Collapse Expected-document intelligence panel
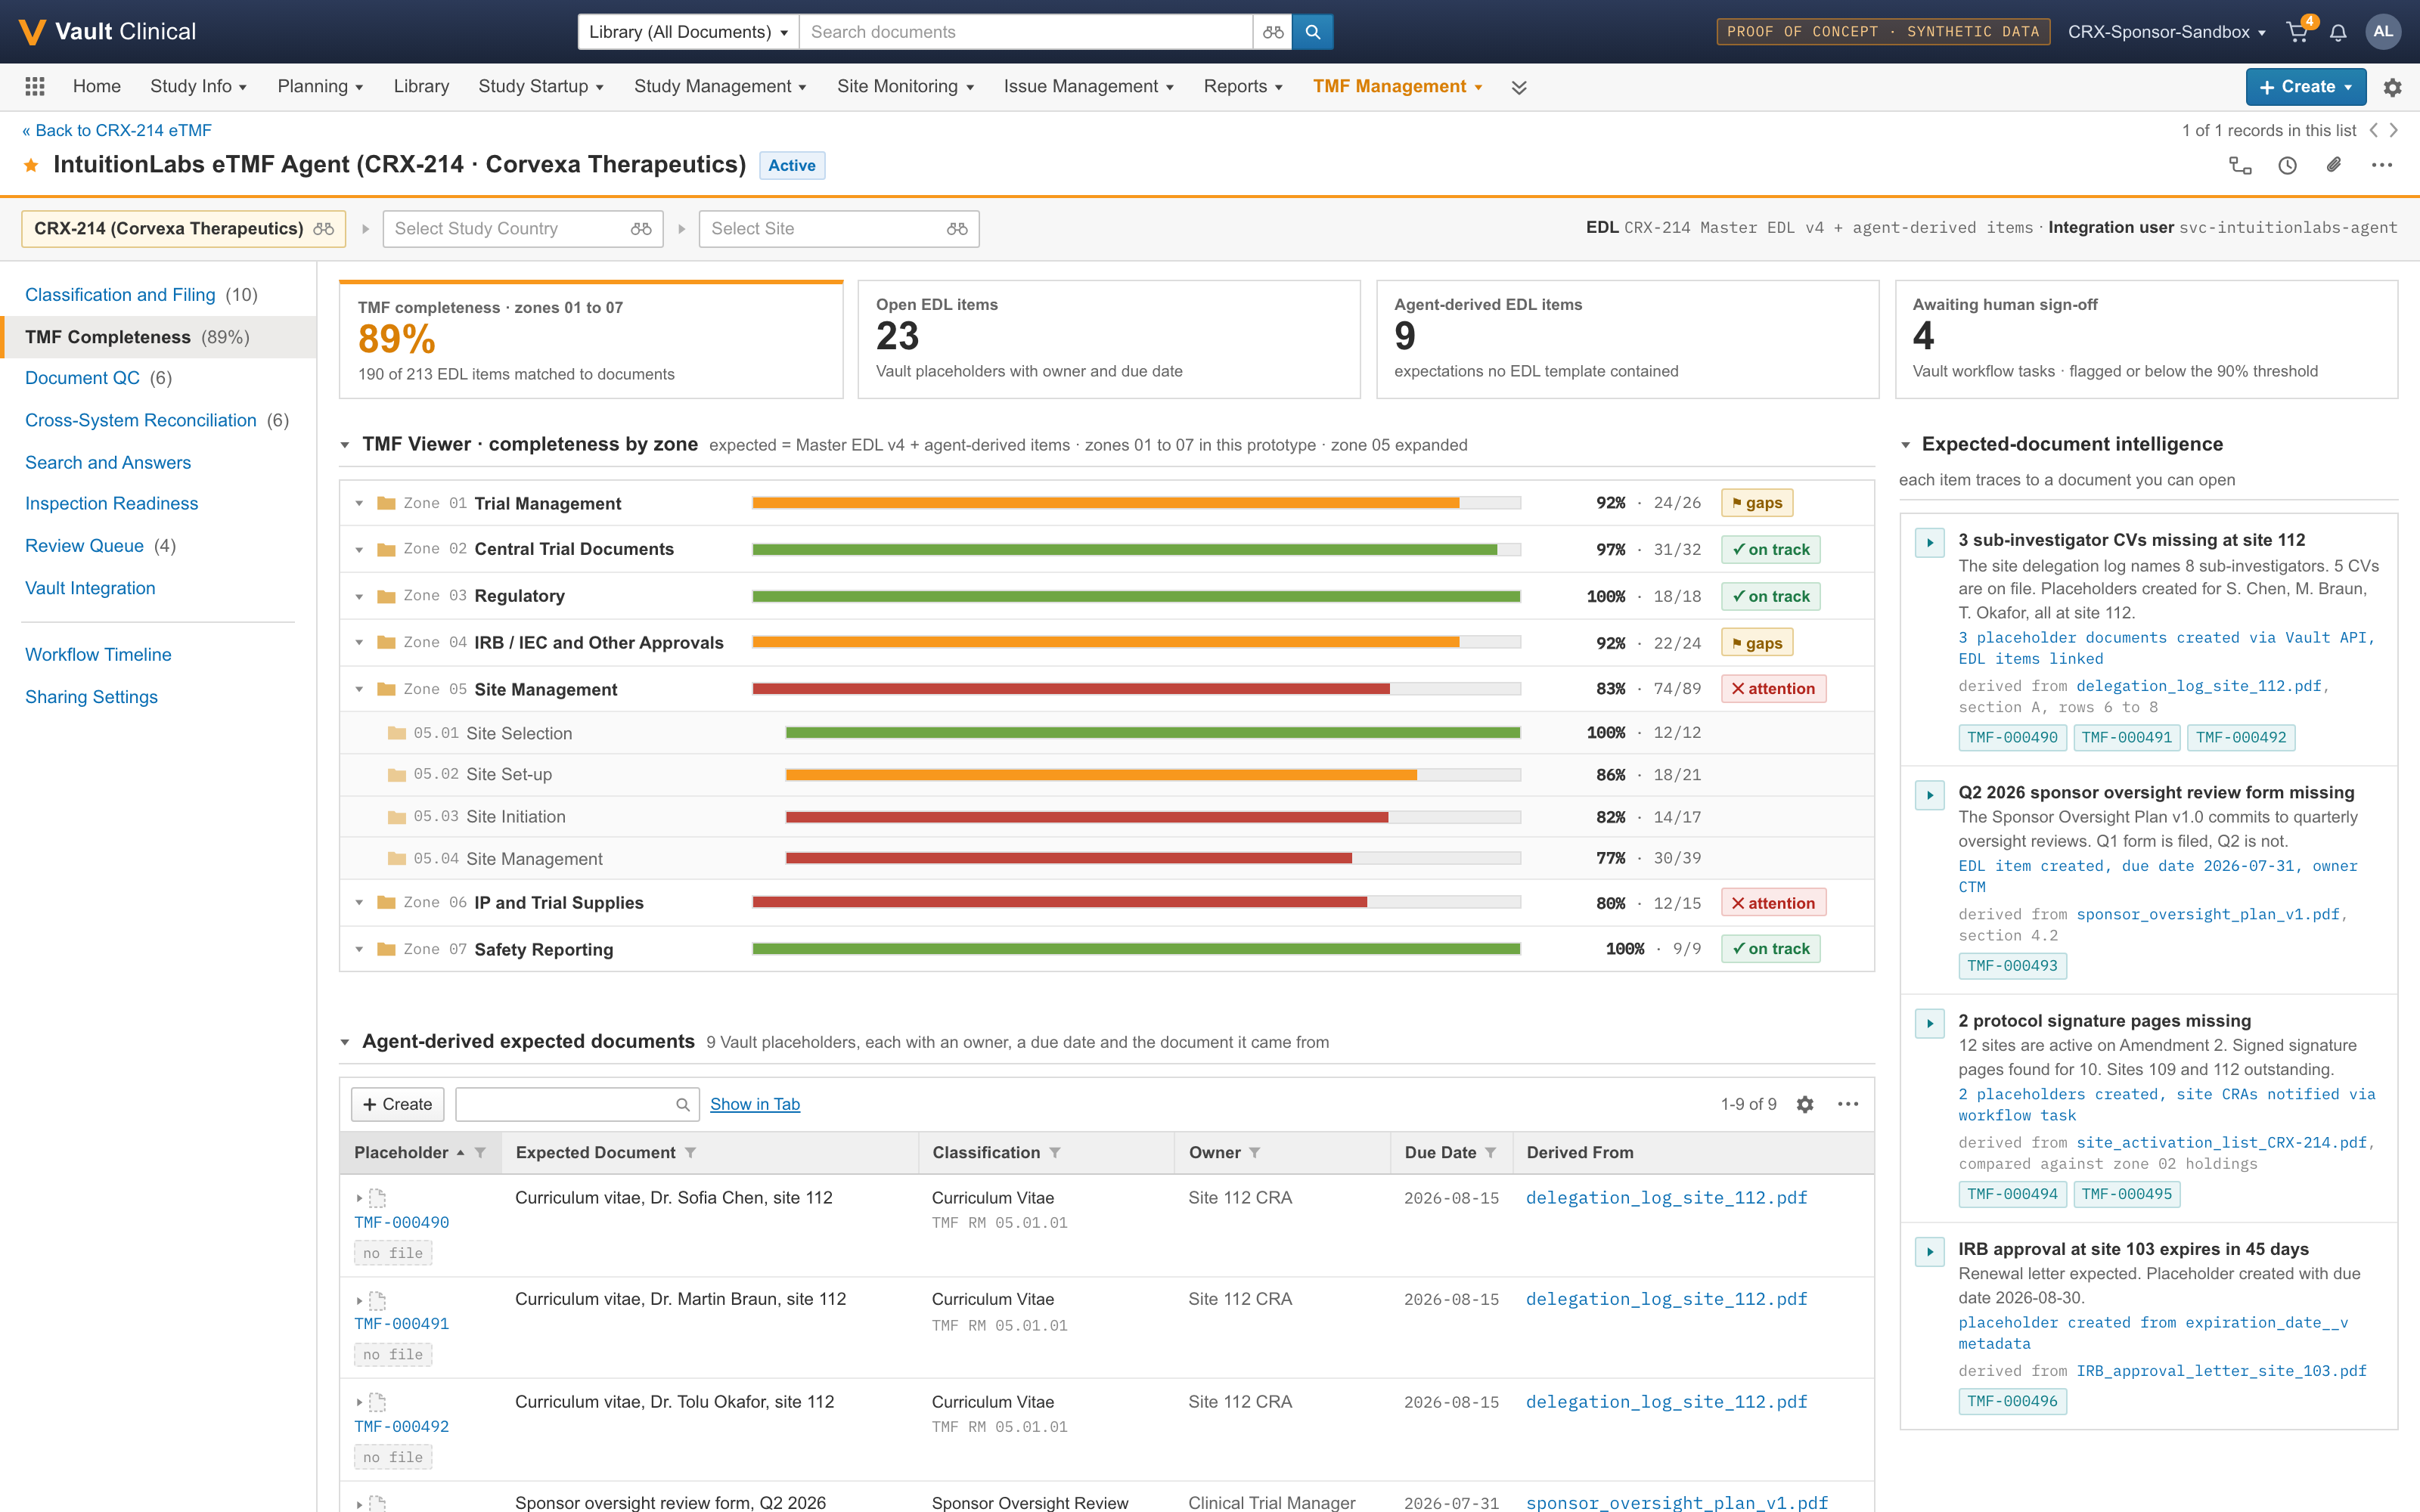Screen dimensions: 2420x1512 (1905, 445)
